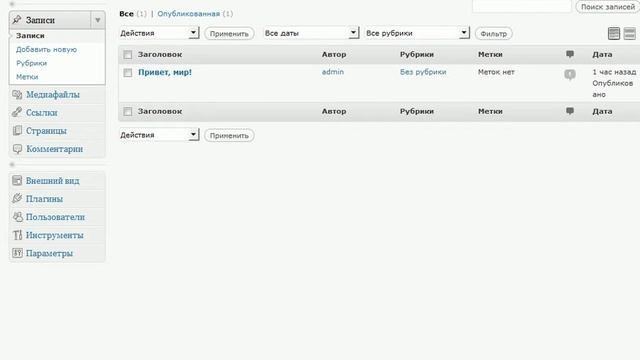Image resolution: width=640 pixels, height=360 pixels.
Task: Click bottom Применить button
Action: click(229, 136)
